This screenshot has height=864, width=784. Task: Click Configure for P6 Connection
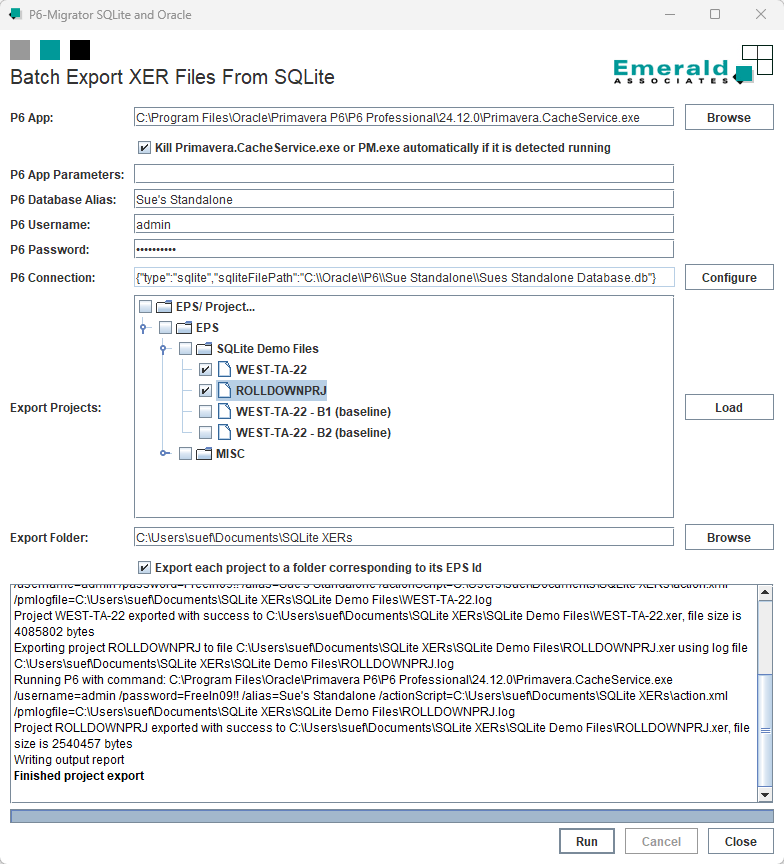[728, 277]
